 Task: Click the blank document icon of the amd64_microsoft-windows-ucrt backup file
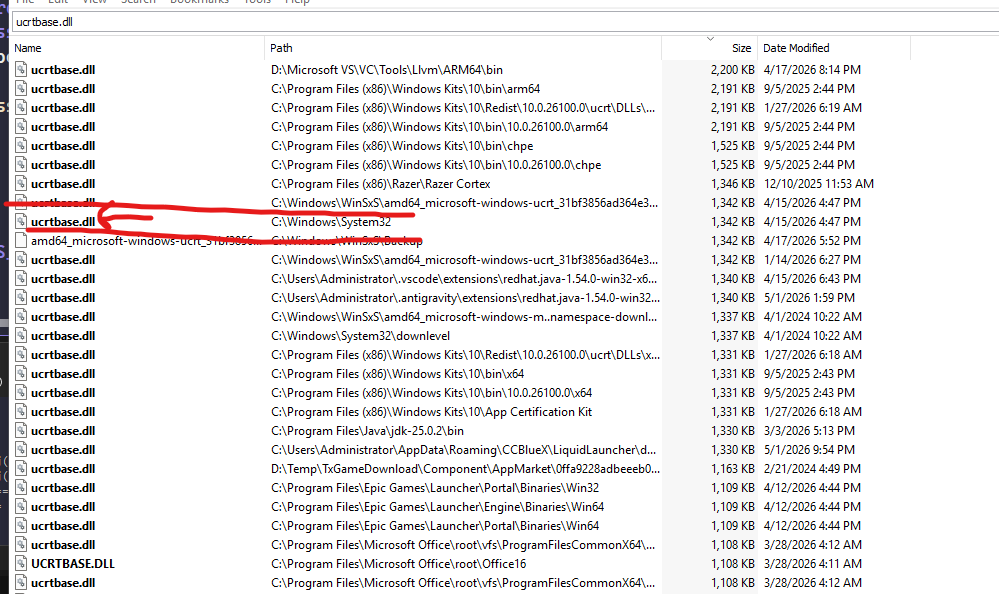coord(21,240)
